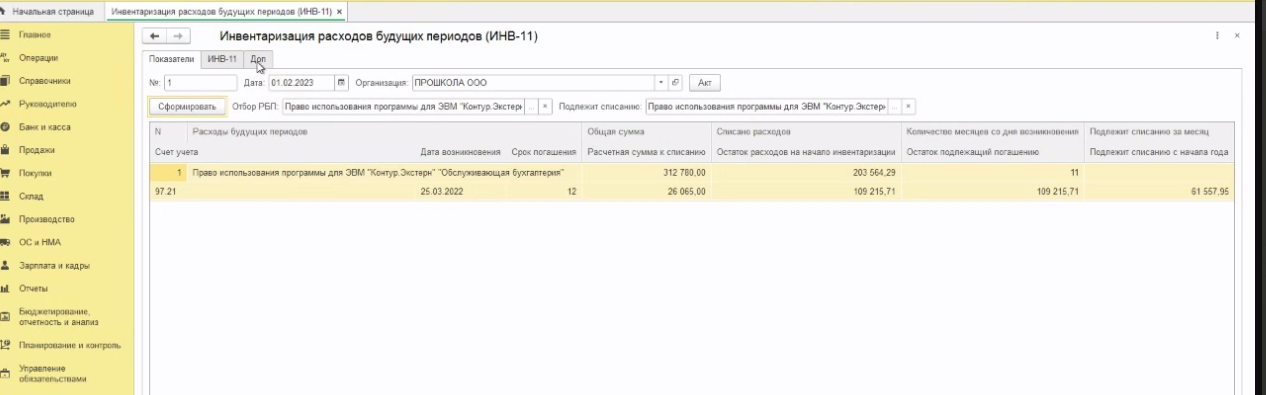Click the Подлежит списанию text field
This screenshot has height=395, width=1266.
(x=767, y=106)
